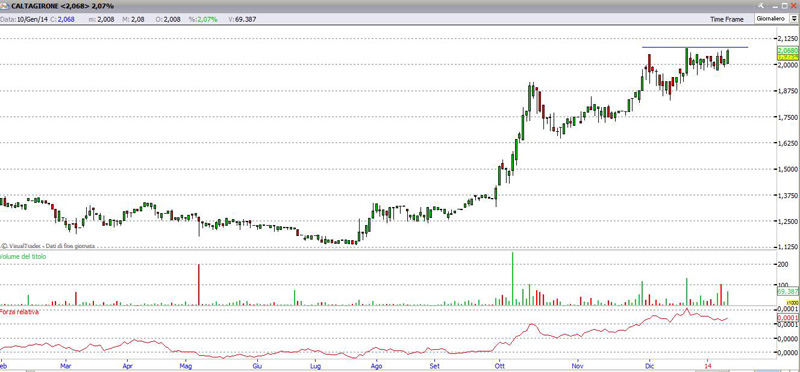800x372 pixels.
Task: Click the green 69.387 volume tag
Action: [787, 291]
